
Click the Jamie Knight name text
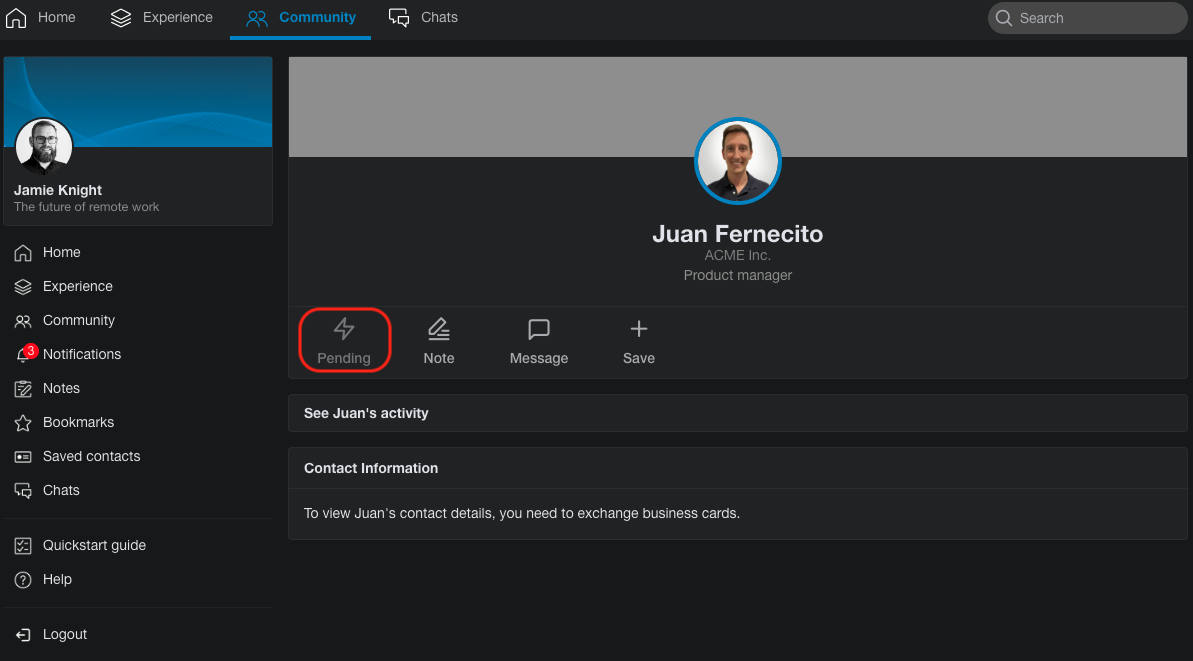pos(58,190)
